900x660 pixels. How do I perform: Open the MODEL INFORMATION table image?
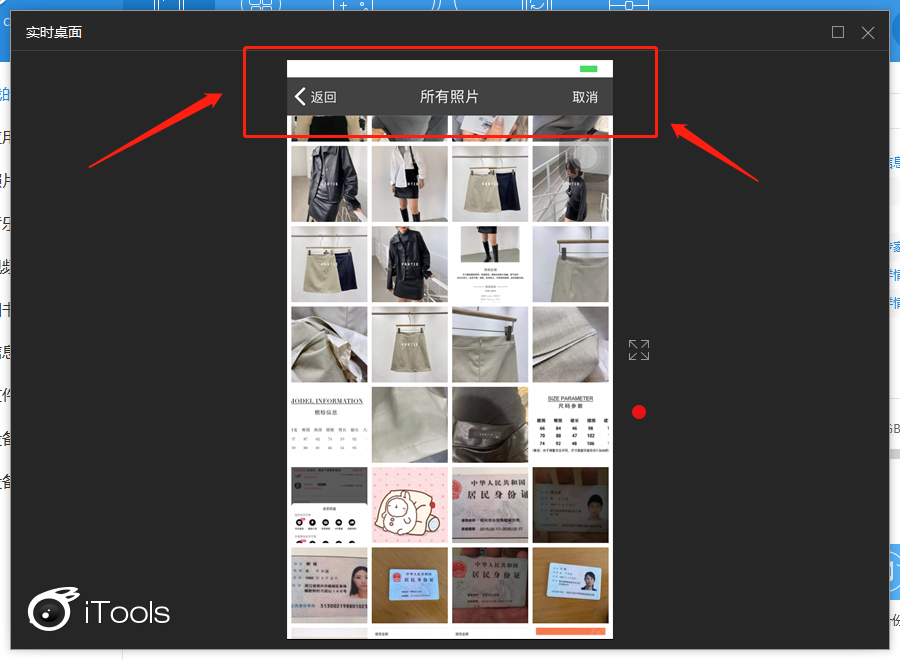[x=329, y=425]
